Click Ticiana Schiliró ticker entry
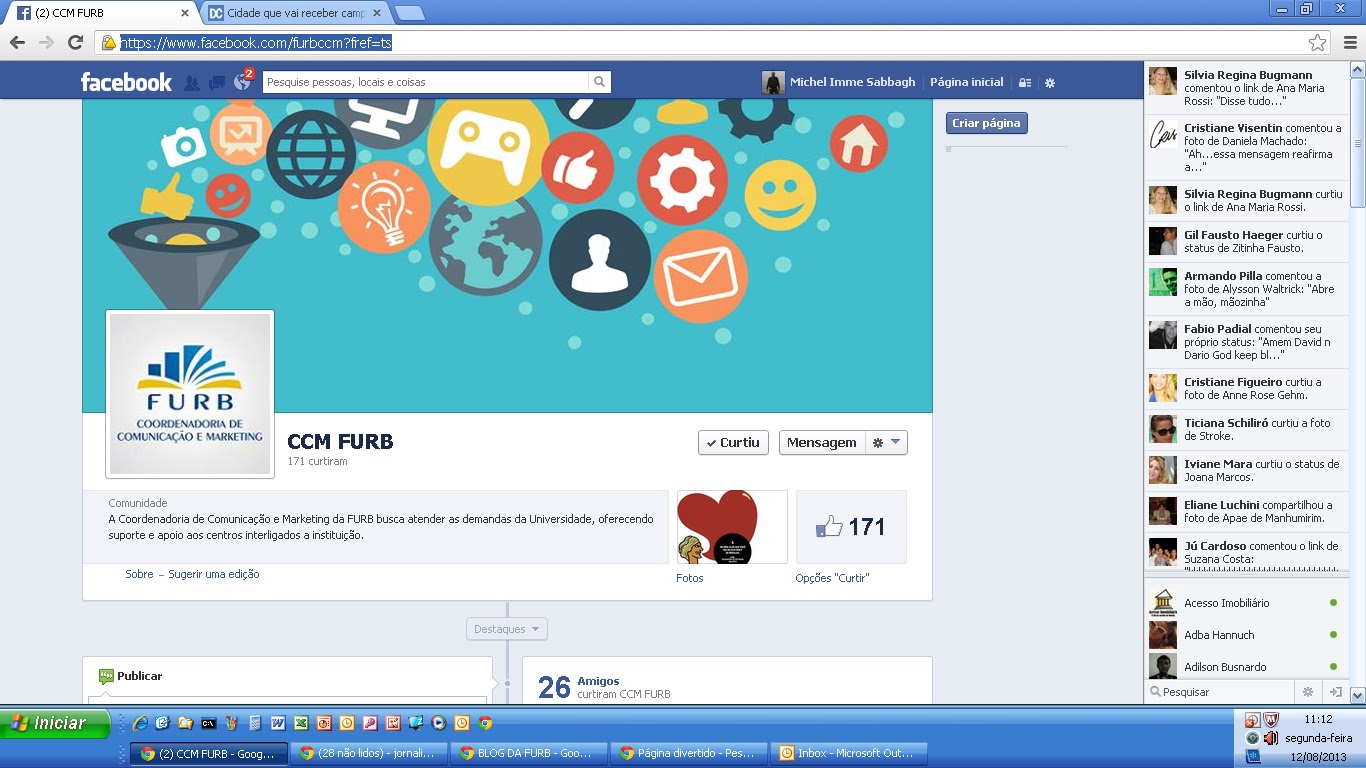 pos(1247,429)
